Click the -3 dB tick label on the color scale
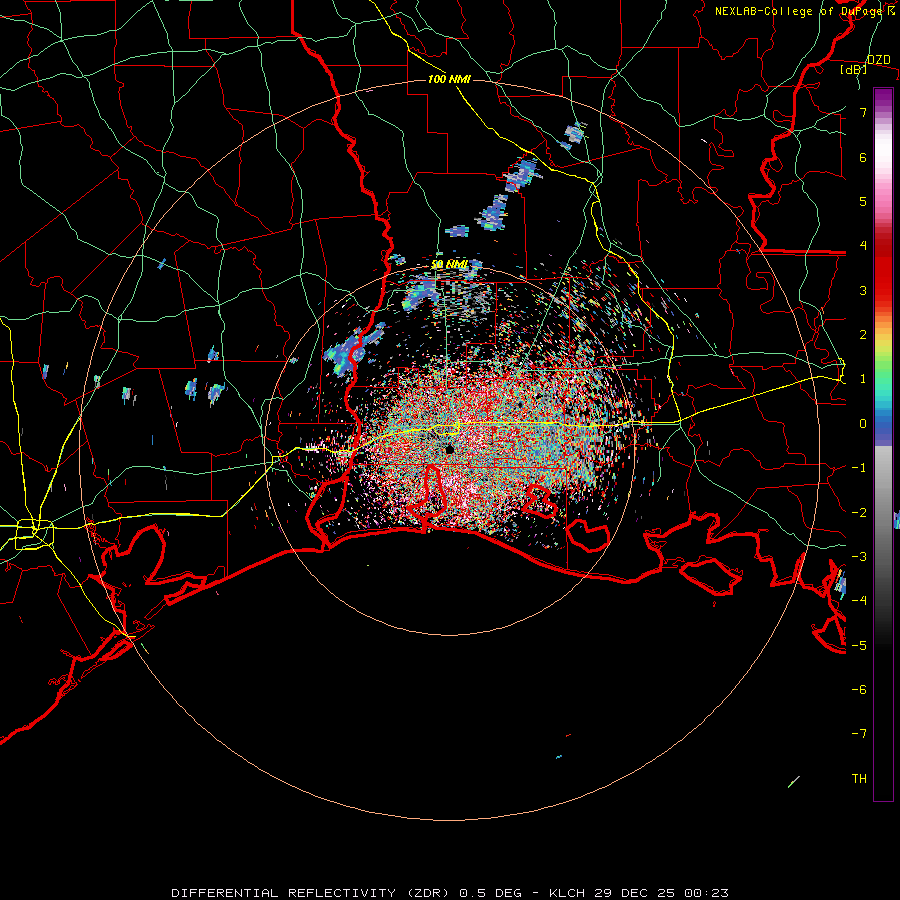 tap(859, 557)
